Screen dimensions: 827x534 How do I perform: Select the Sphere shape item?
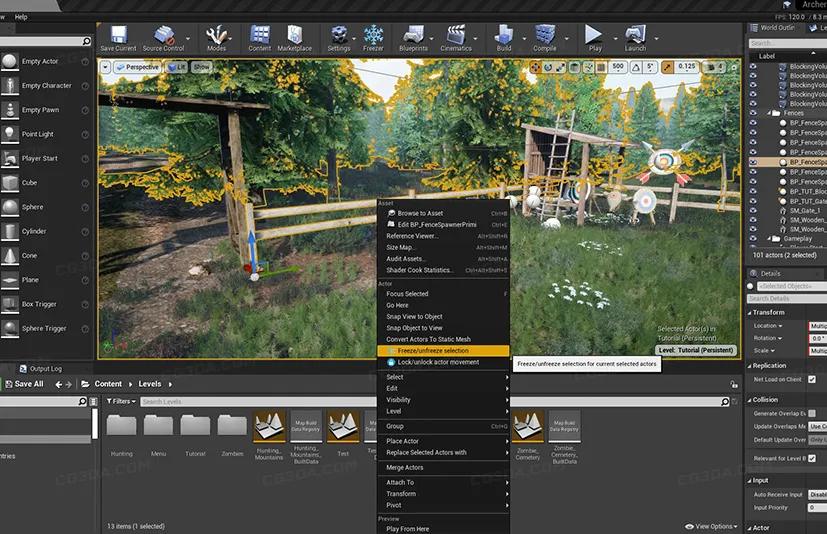coord(45,207)
